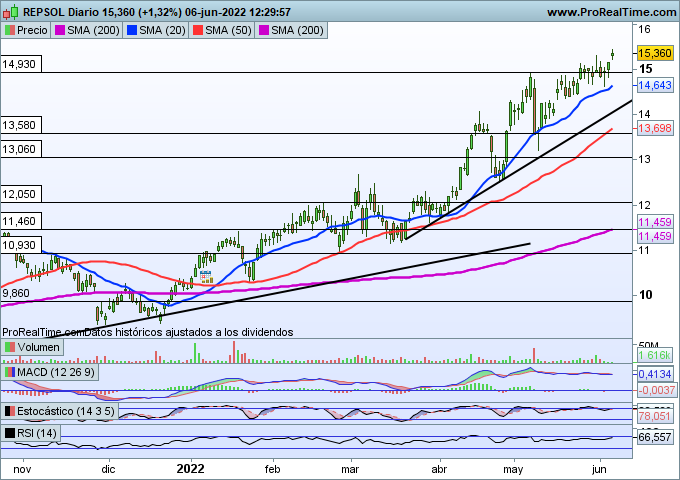This screenshot has width=680, height=480.
Task: Click the Estocástico label color icon
Action: coord(10,411)
